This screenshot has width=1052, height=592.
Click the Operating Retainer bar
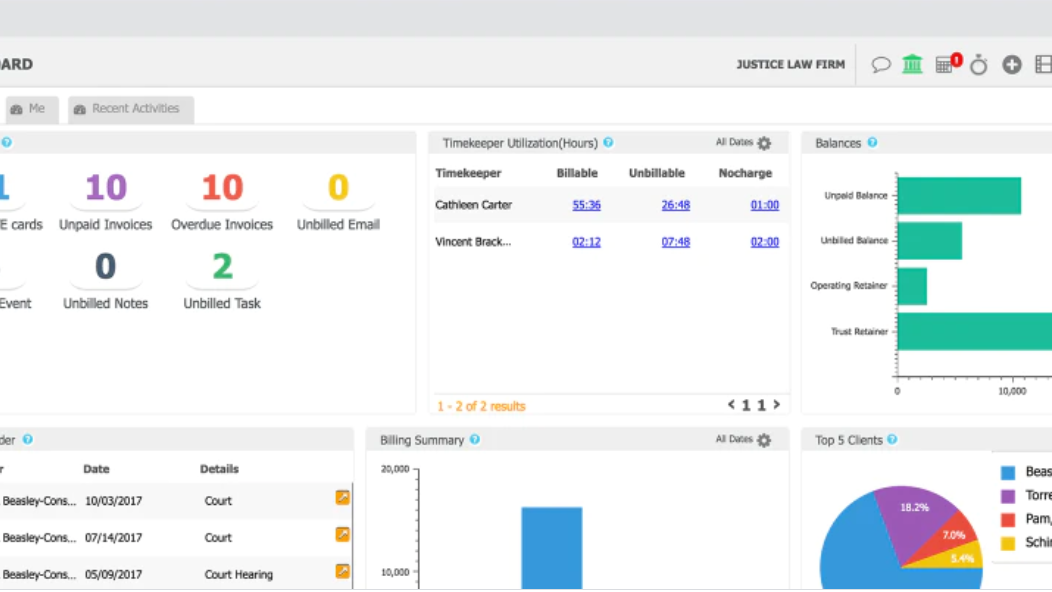pos(912,286)
